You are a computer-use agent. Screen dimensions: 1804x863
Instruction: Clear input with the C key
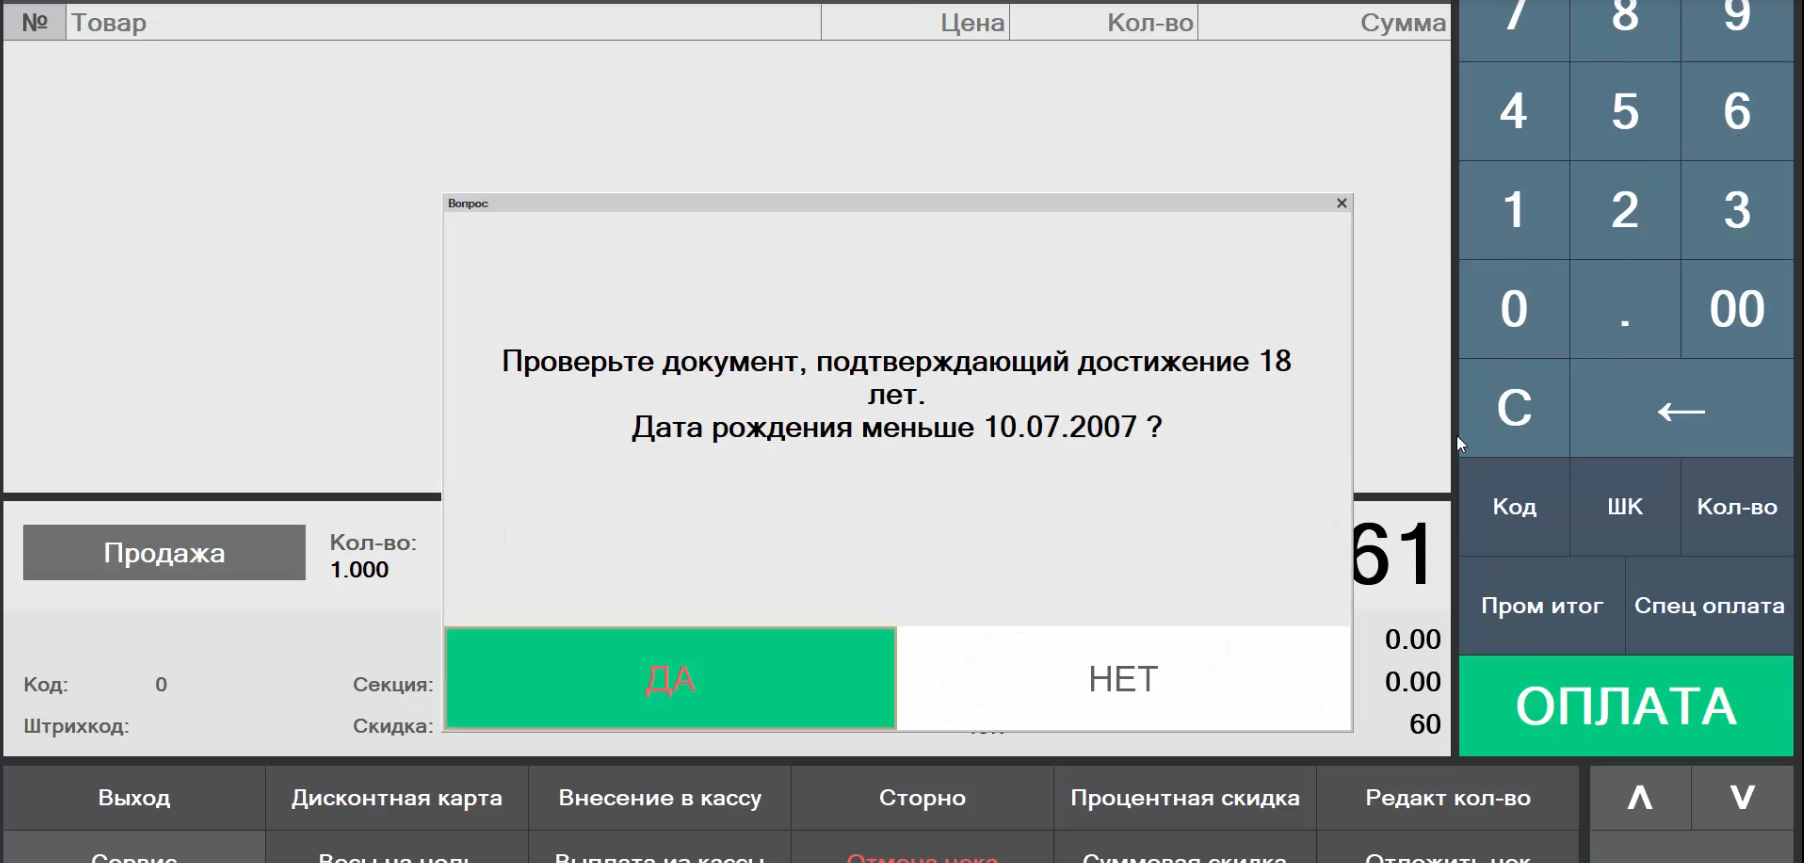click(x=1513, y=408)
